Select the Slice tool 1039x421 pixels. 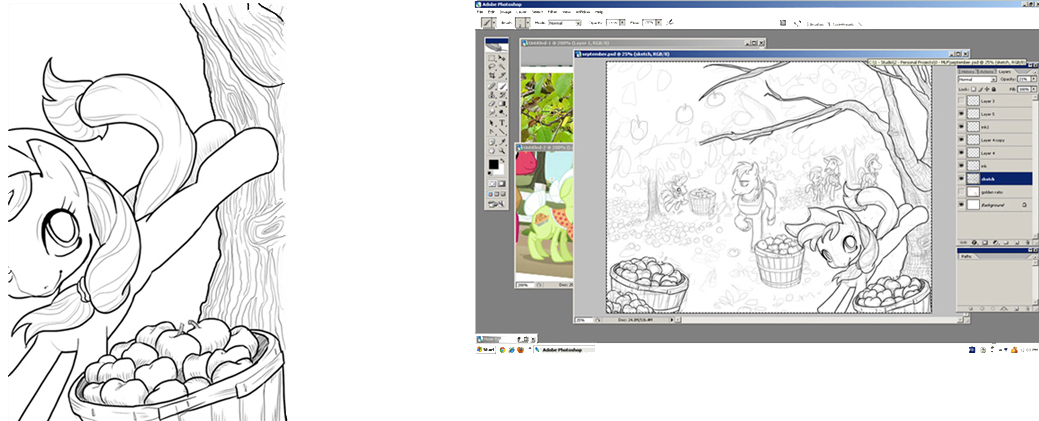(502, 75)
